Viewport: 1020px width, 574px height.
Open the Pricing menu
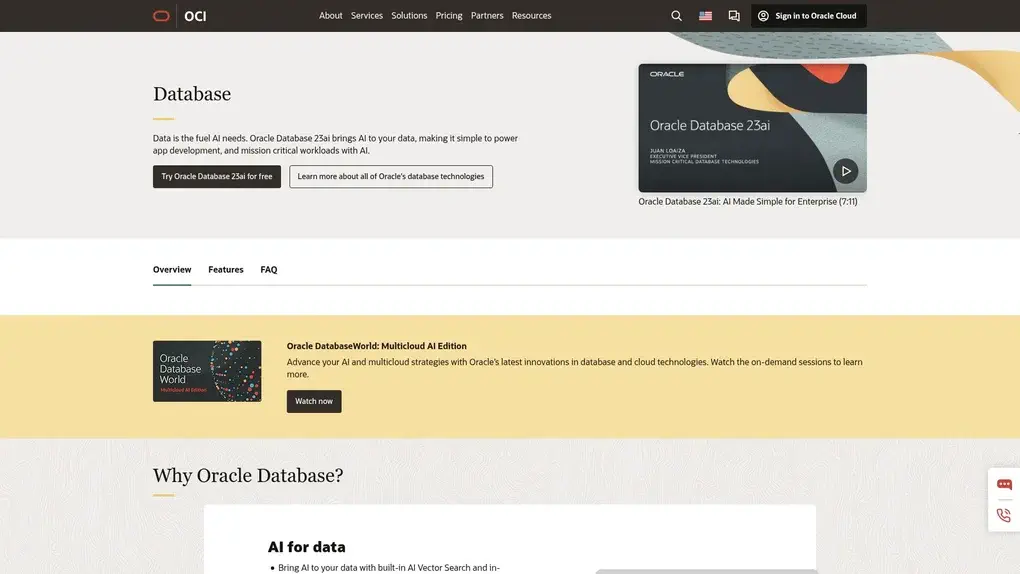pyautogui.click(x=449, y=16)
